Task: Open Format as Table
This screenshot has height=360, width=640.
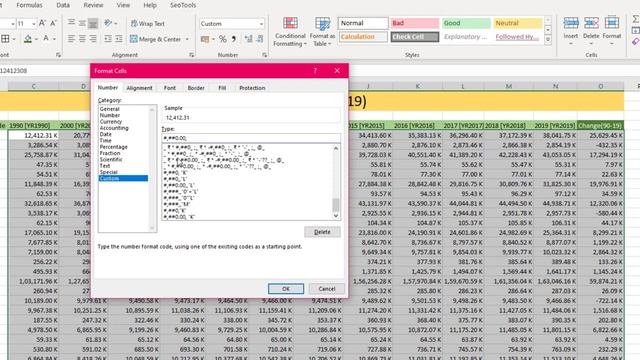Action: pyautogui.click(x=322, y=32)
